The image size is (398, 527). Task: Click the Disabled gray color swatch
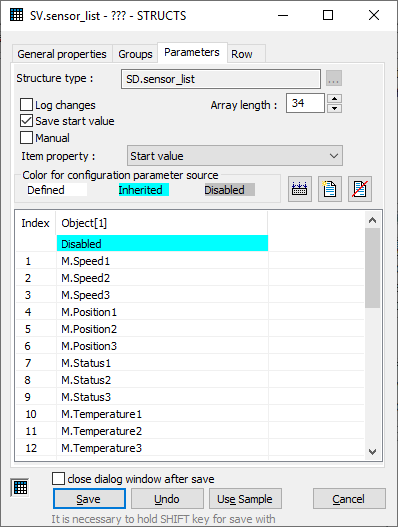tap(230, 190)
